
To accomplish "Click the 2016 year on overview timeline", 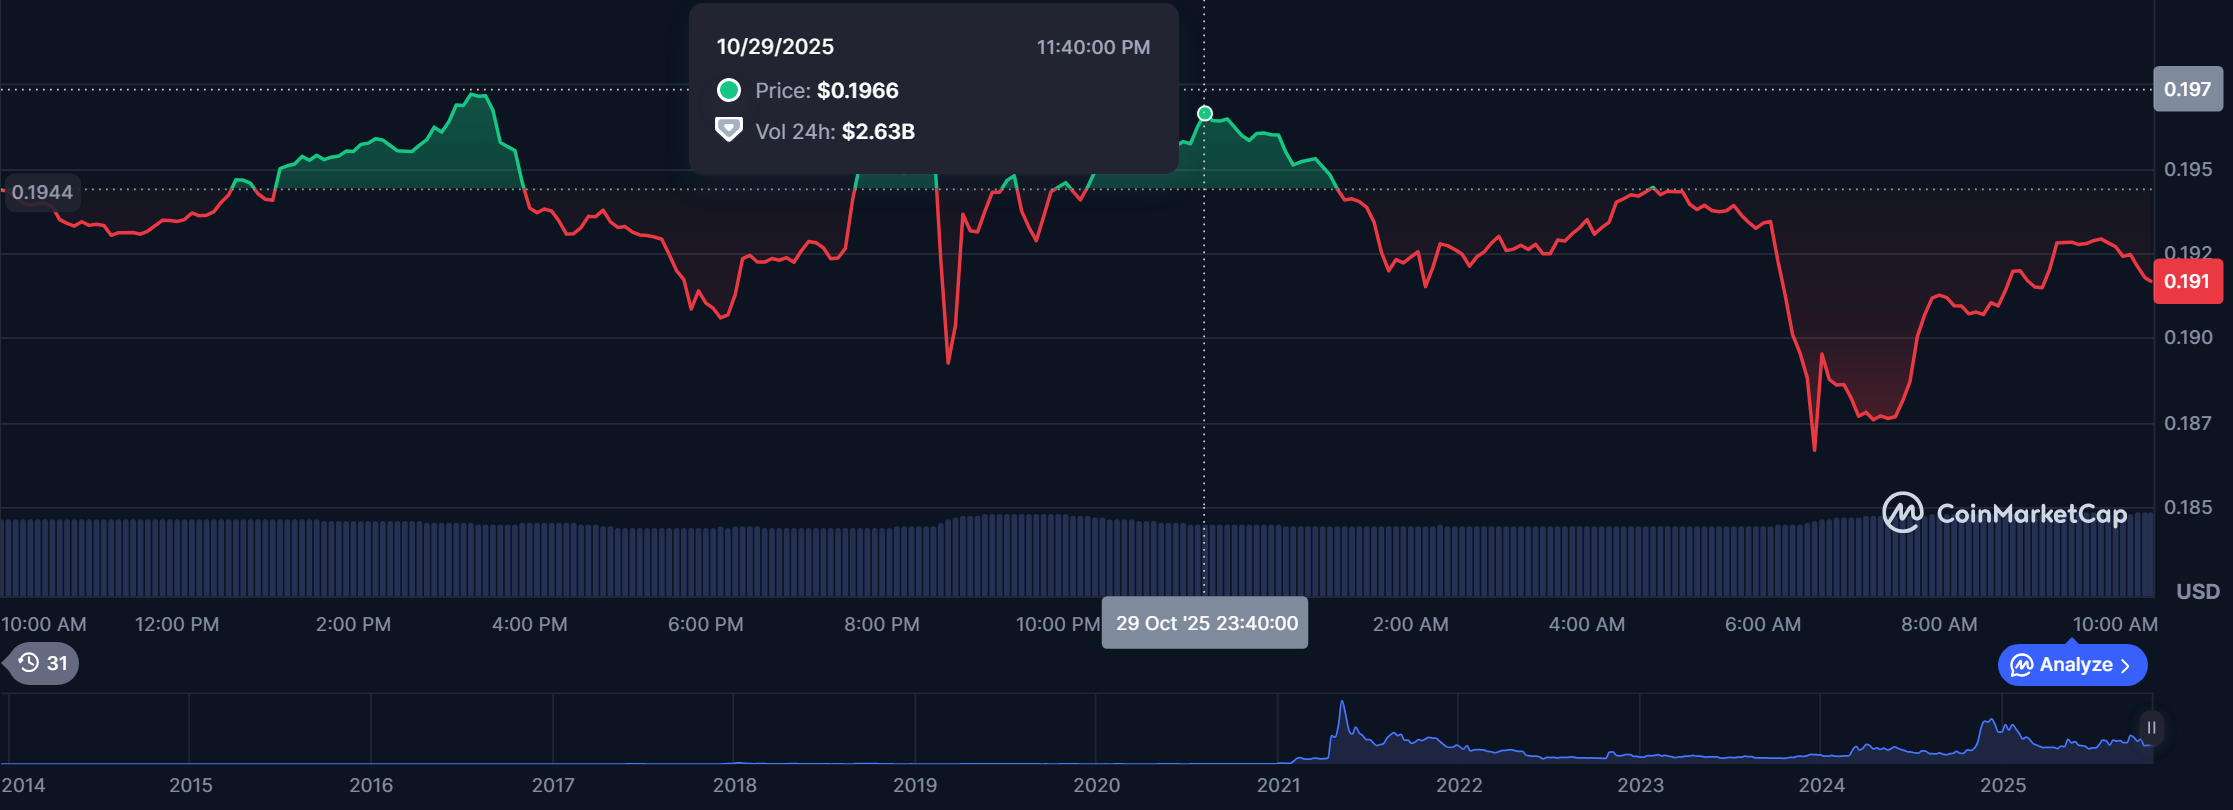I will 370,785.
